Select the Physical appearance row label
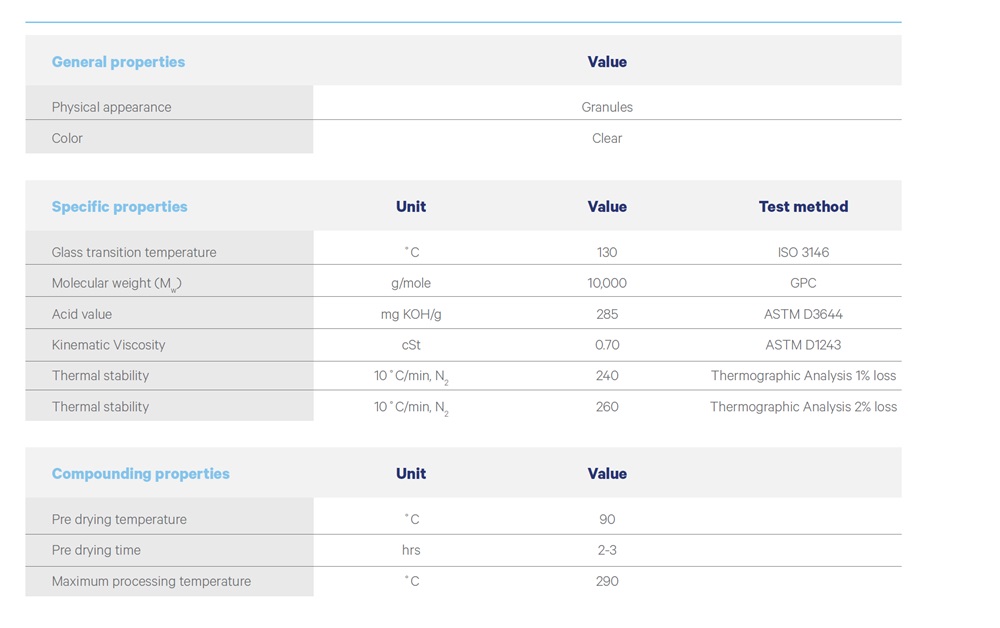The image size is (1000, 628). click(111, 107)
